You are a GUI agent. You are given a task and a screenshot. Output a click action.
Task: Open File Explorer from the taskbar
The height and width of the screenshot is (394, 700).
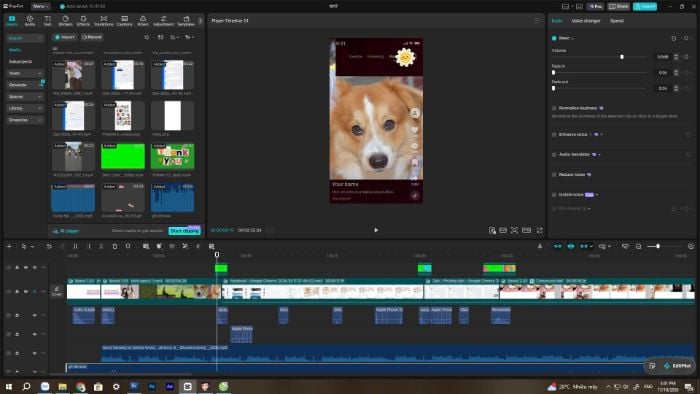tap(62, 386)
